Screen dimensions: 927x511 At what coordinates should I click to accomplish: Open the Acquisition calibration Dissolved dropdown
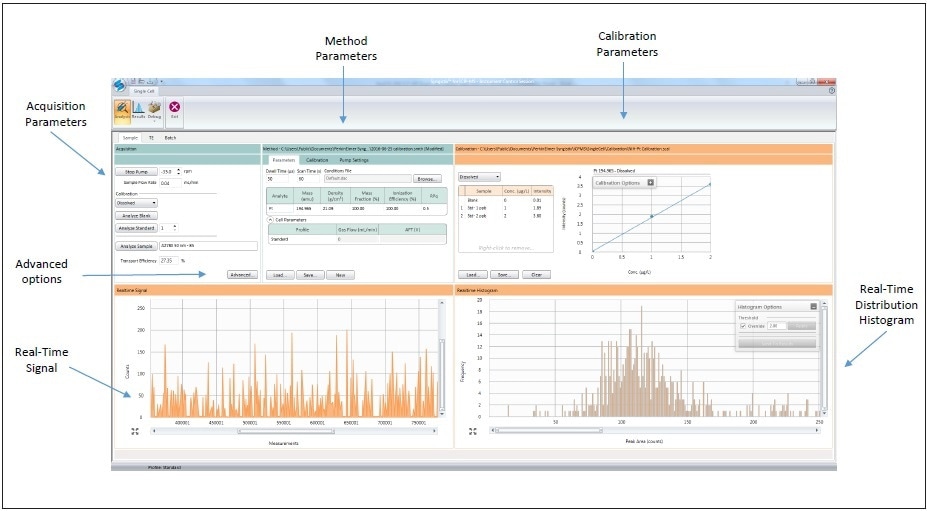pyautogui.click(x=136, y=202)
